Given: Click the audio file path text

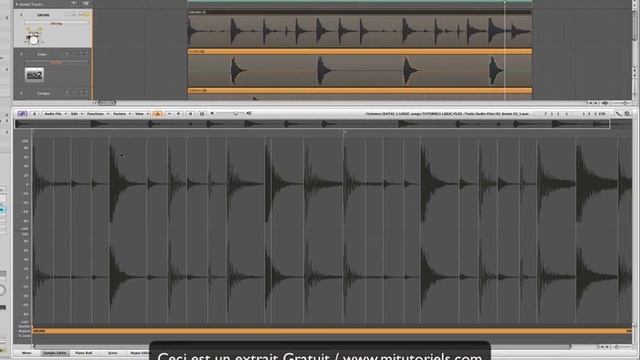Looking at the screenshot, I should tap(447, 114).
